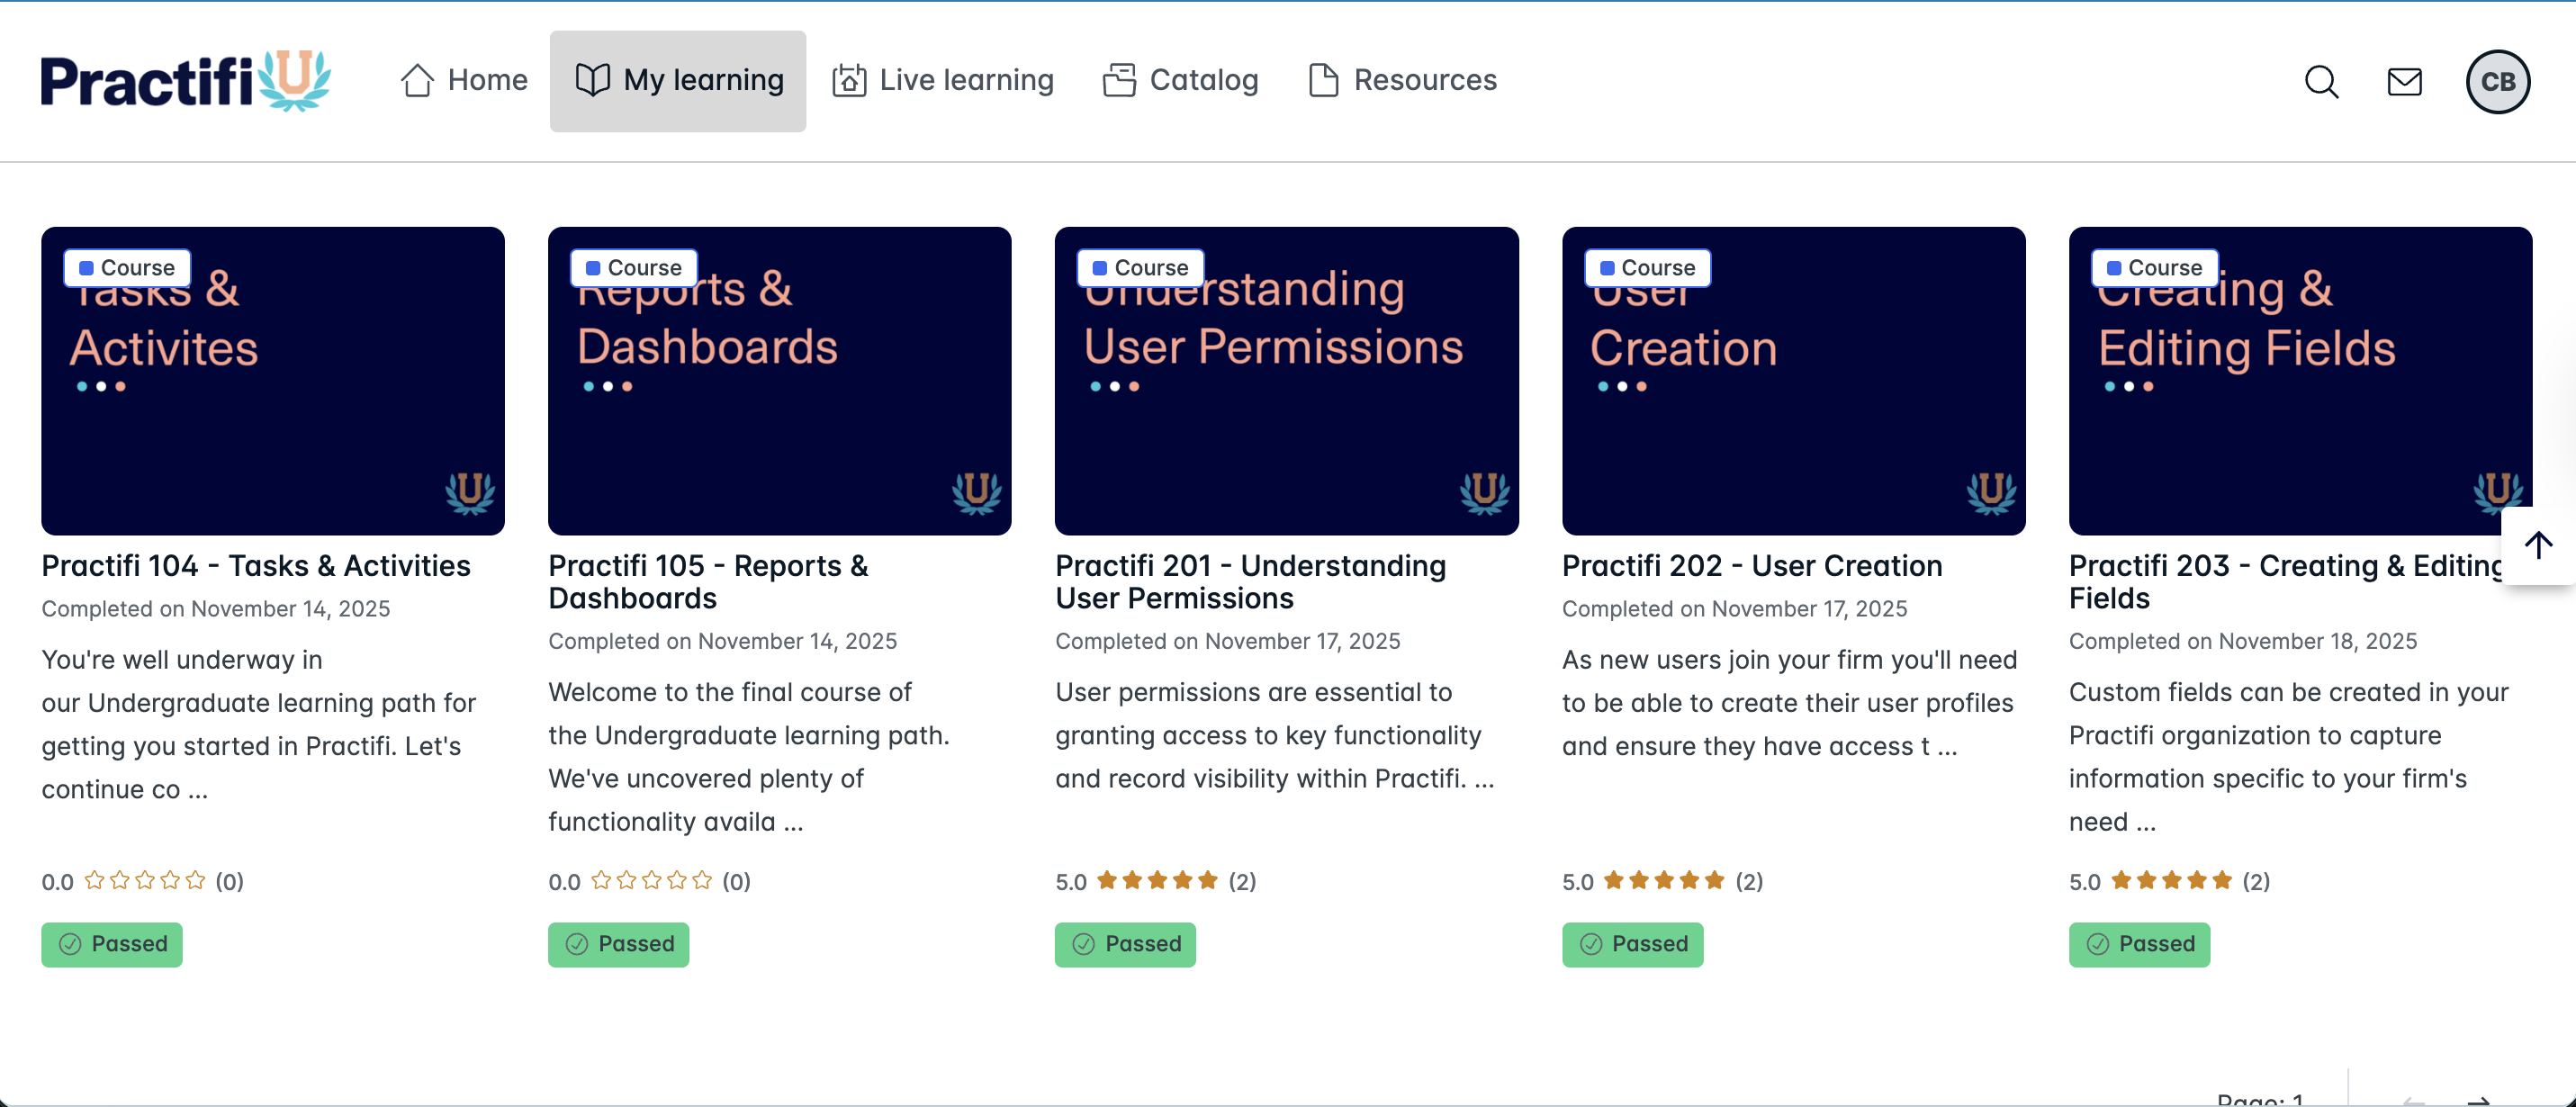Open the Understanding User Permissions thumbnail

click(1287, 381)
